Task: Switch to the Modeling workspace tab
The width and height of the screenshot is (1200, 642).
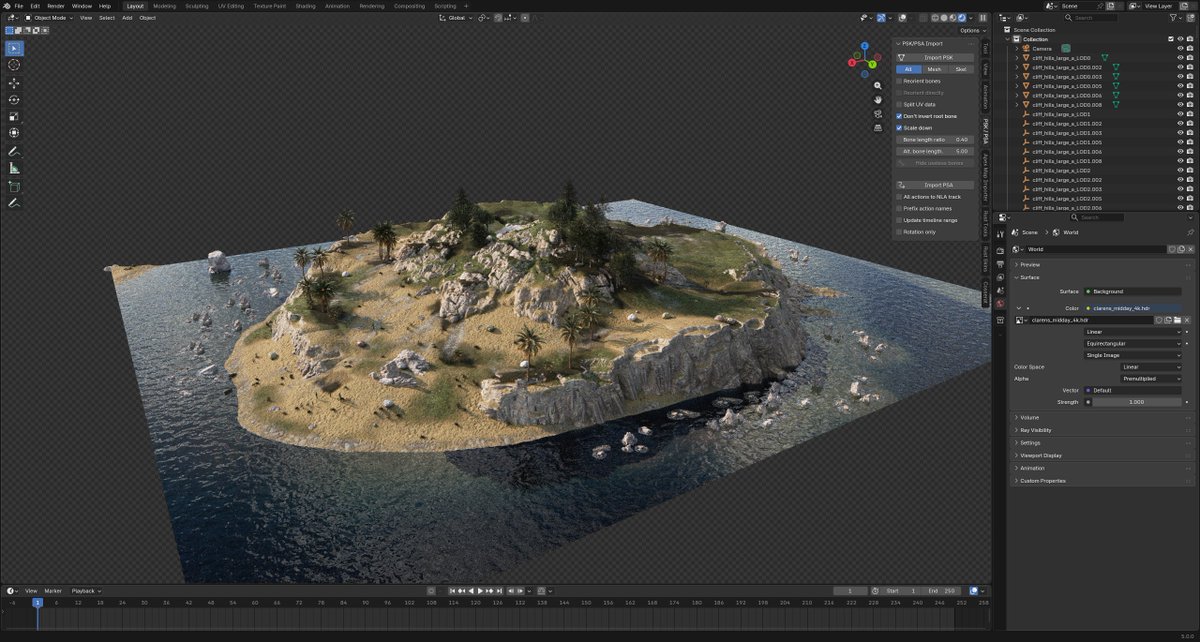Action: pyautogui.click(x=164, y=5)
